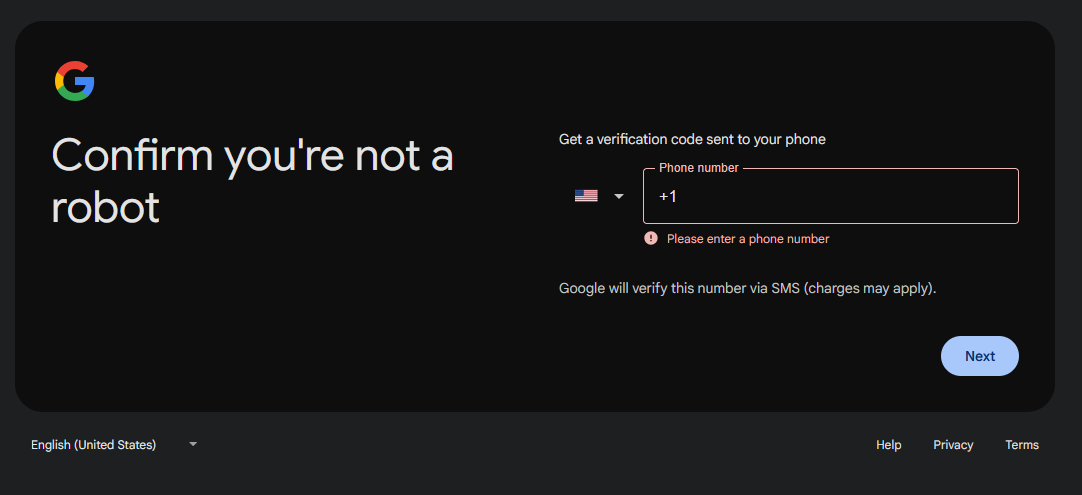Viewport: 1082px width, 495px height.
Task: Click the 'Confirm you're not a robot' heading
Action: (x=253, y=181)
